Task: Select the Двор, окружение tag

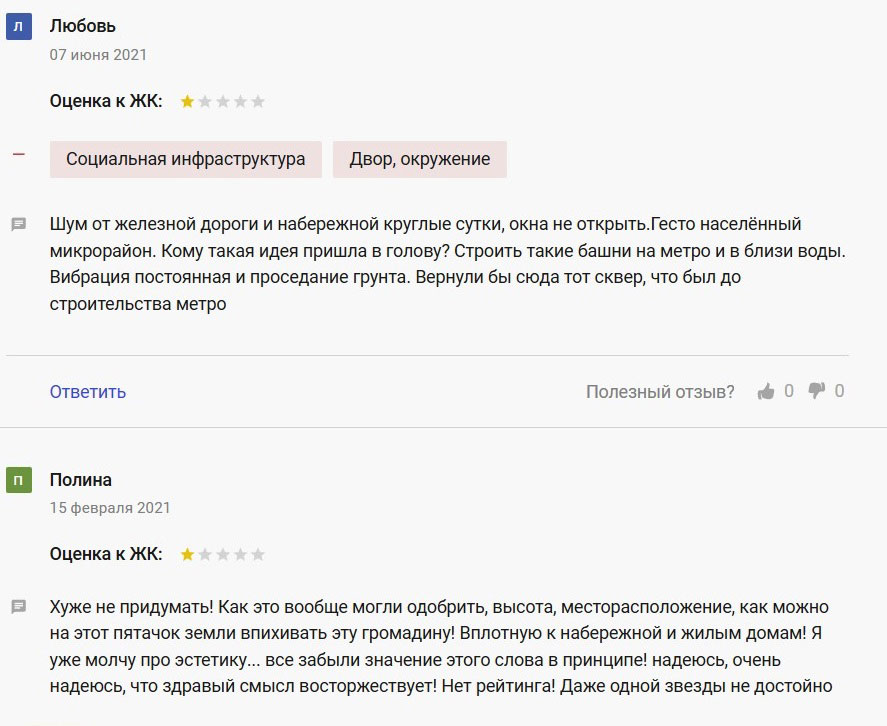Action: [420, 159]
